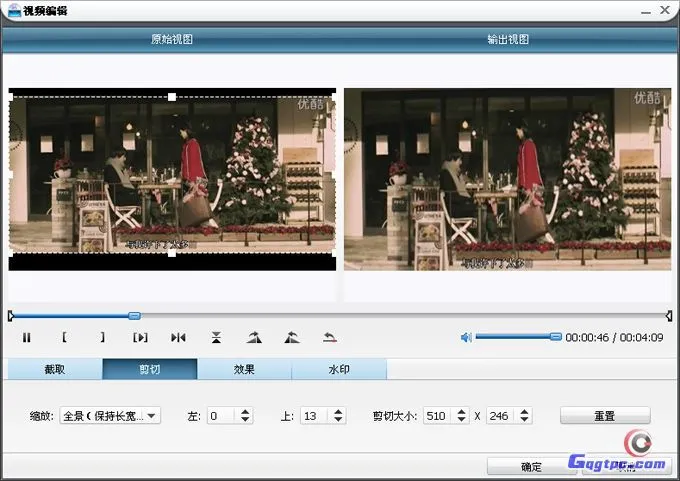Adjust the volume slider
The image size is (680, 481).
coord(555,337)
